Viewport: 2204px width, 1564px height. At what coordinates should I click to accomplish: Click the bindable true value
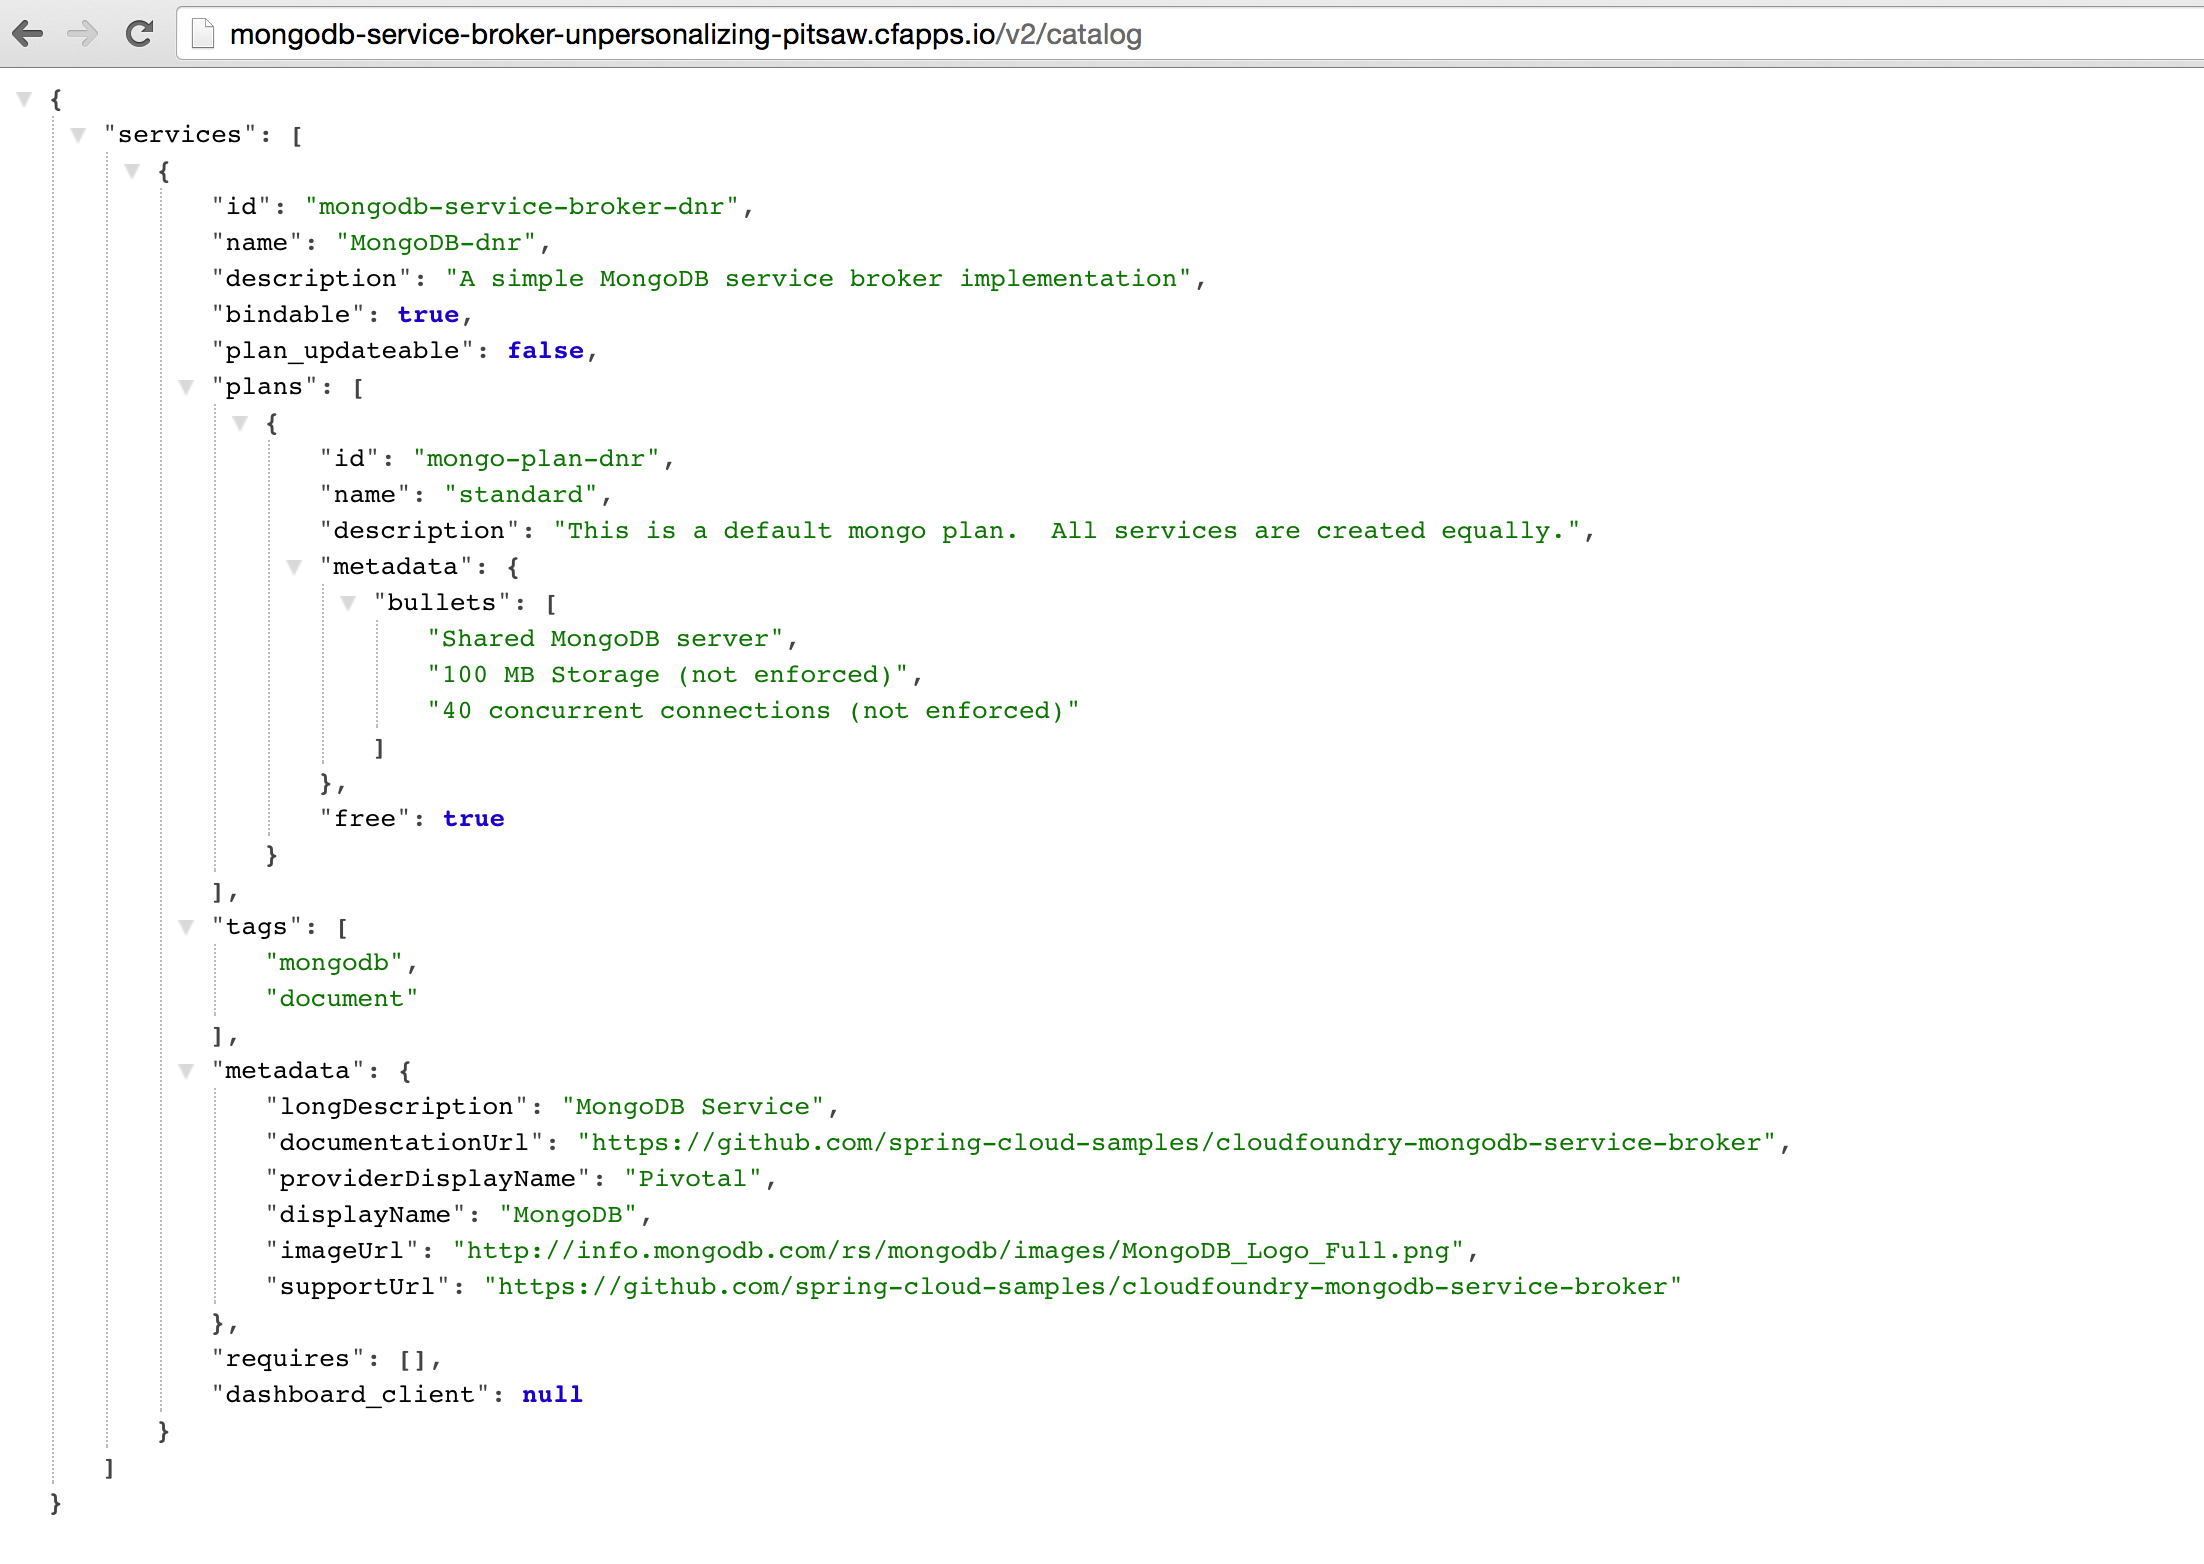[428, 315]
